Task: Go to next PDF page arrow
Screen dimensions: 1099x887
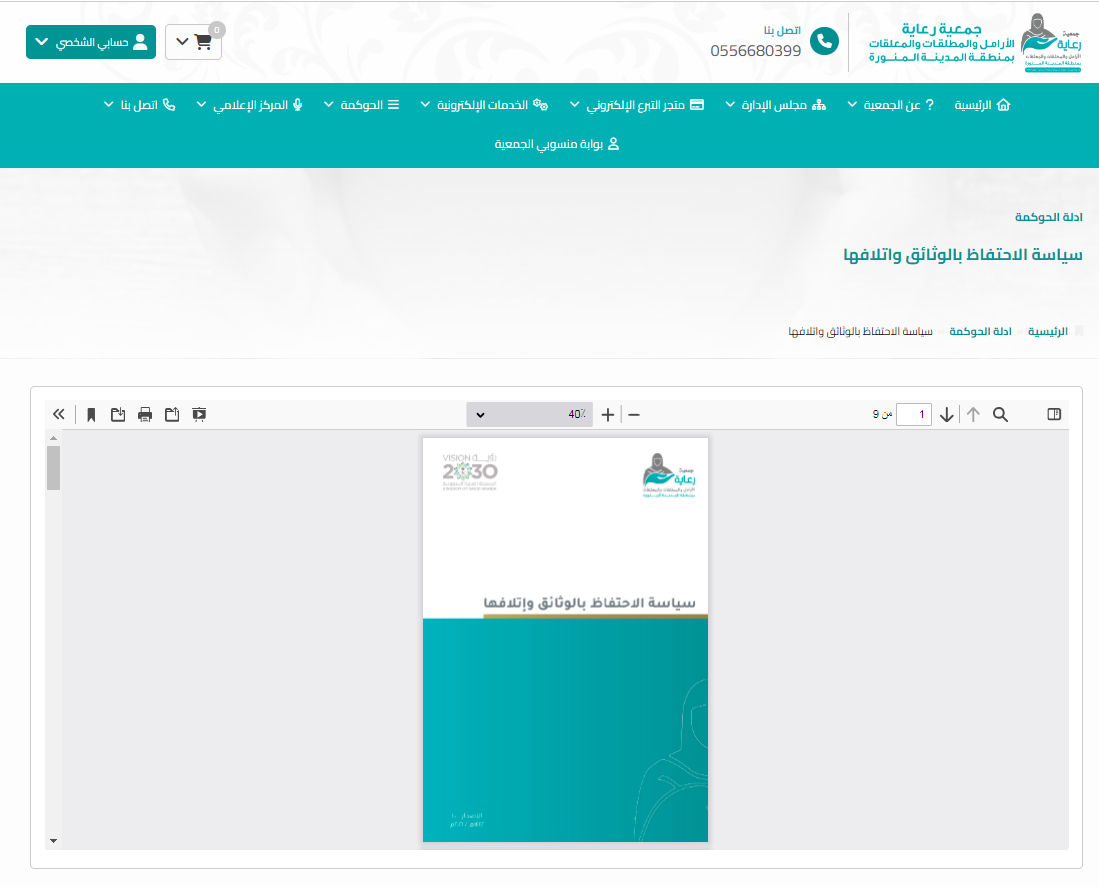Action: (x=947, y=414)
